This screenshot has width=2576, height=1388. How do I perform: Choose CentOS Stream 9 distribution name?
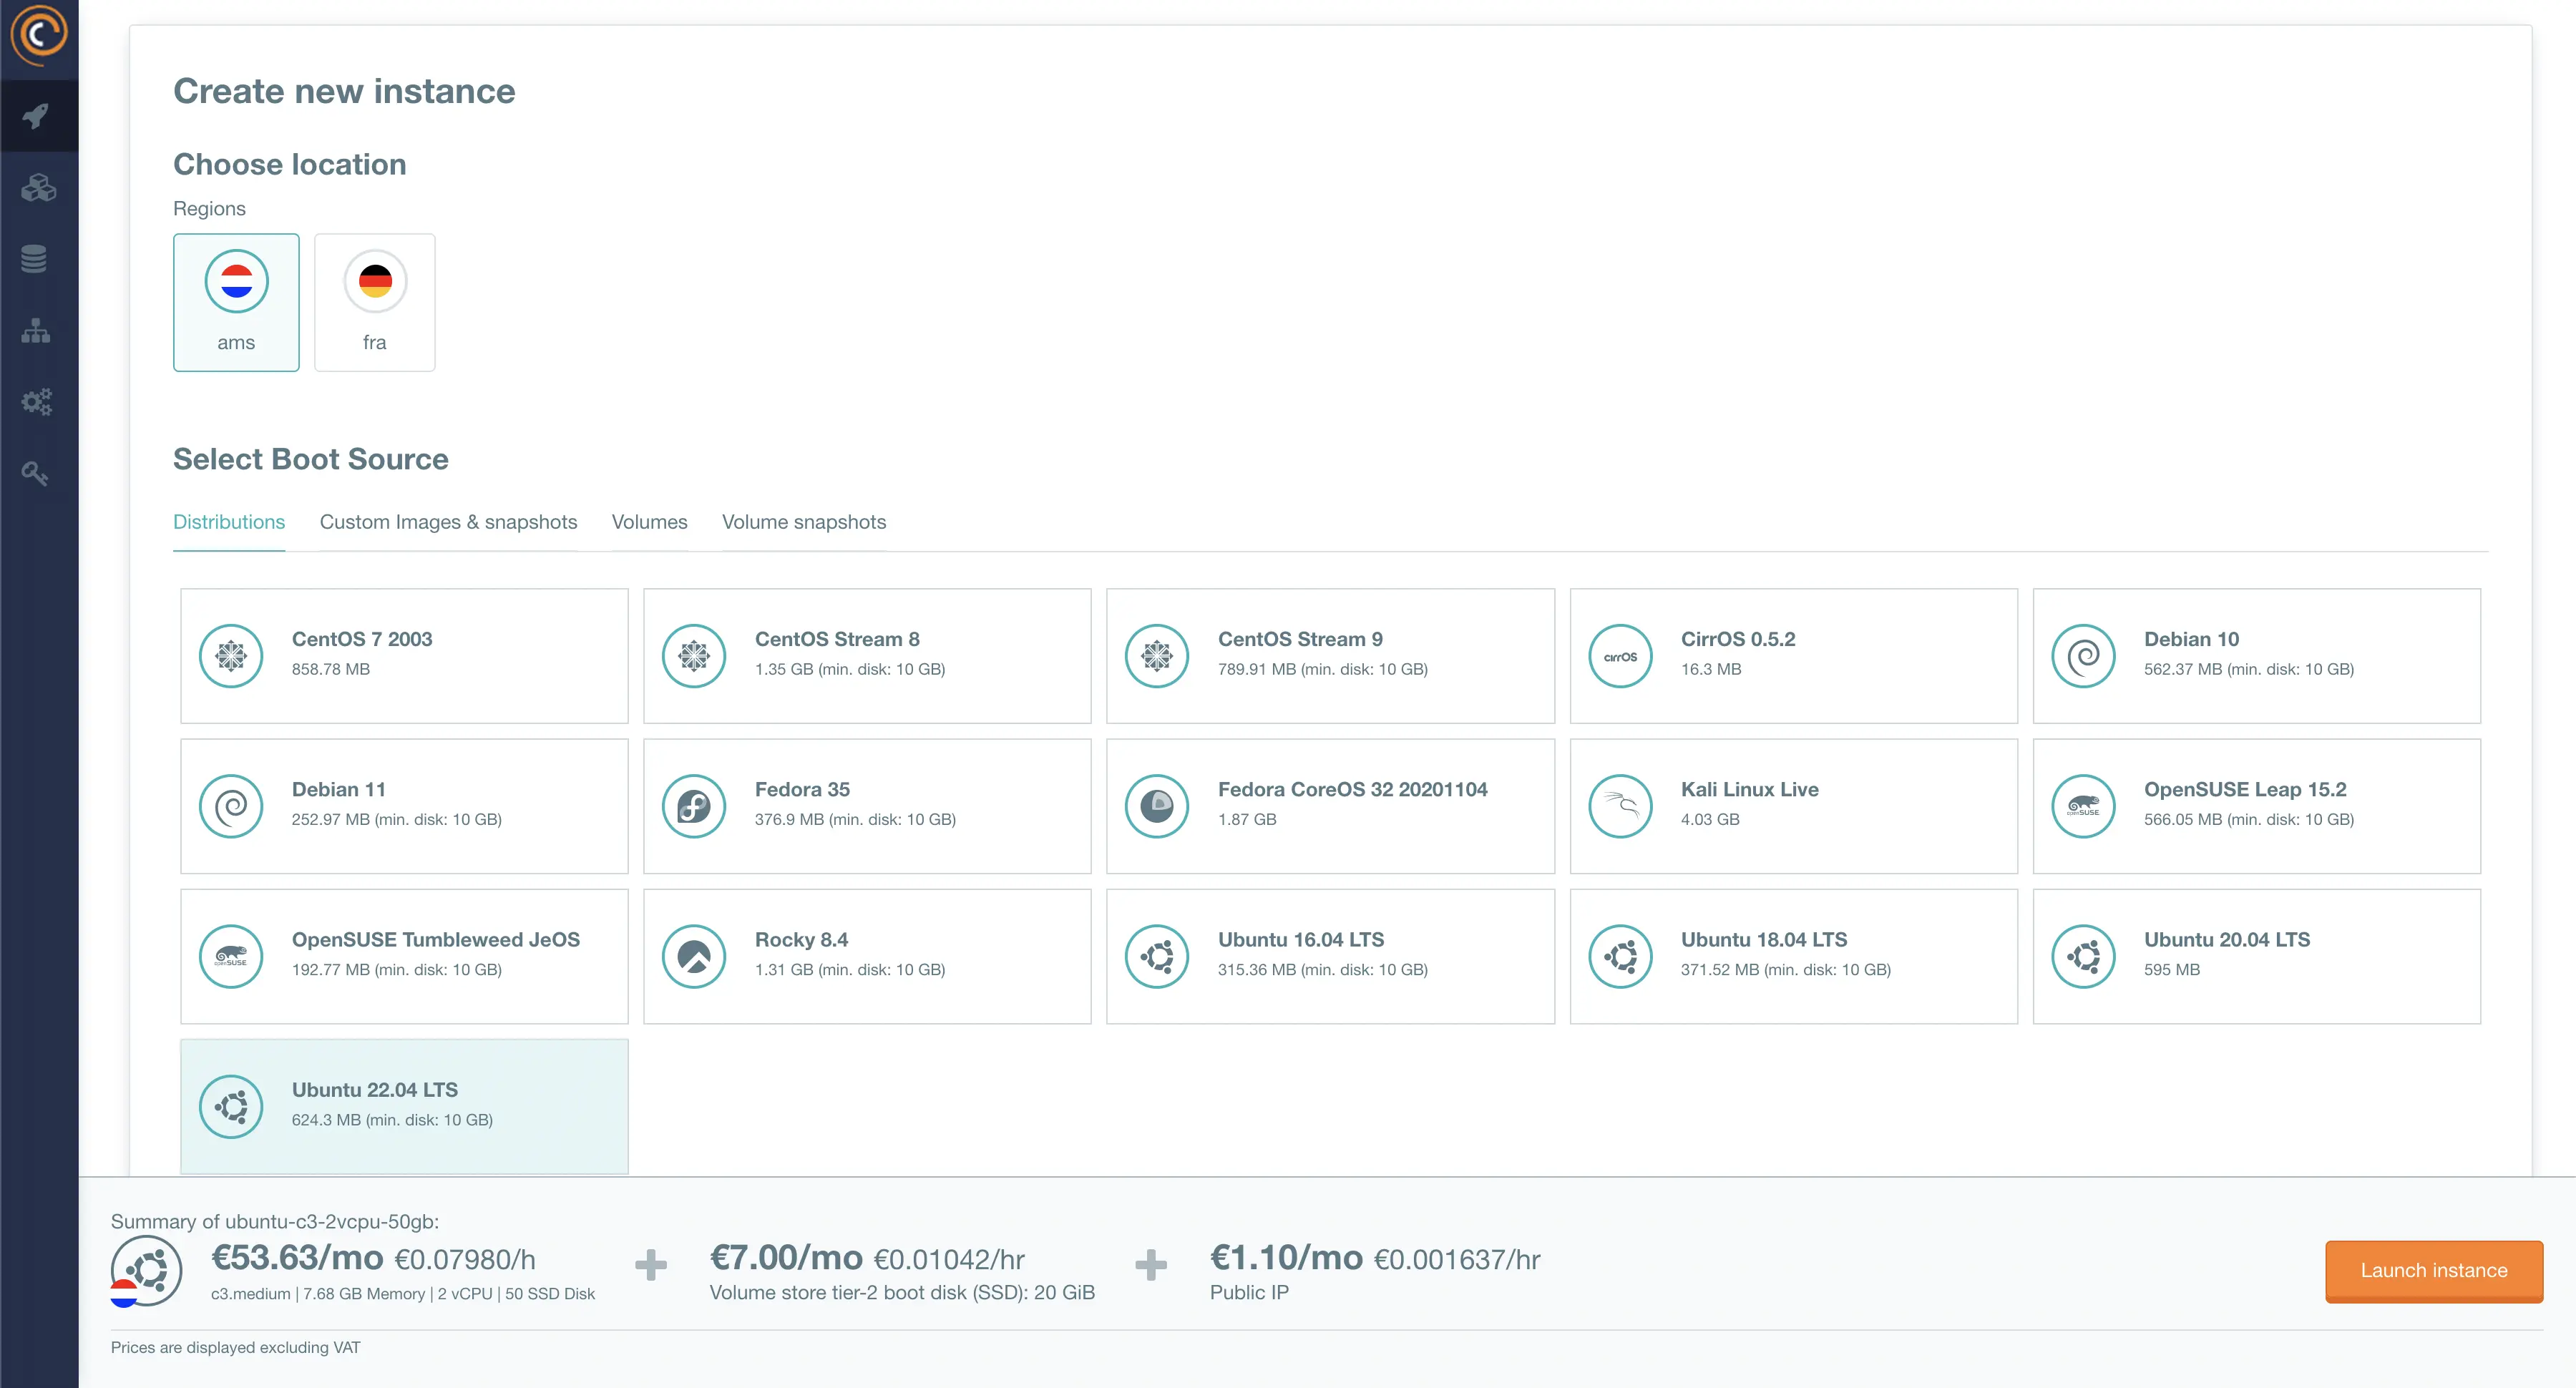(1300, 639)
